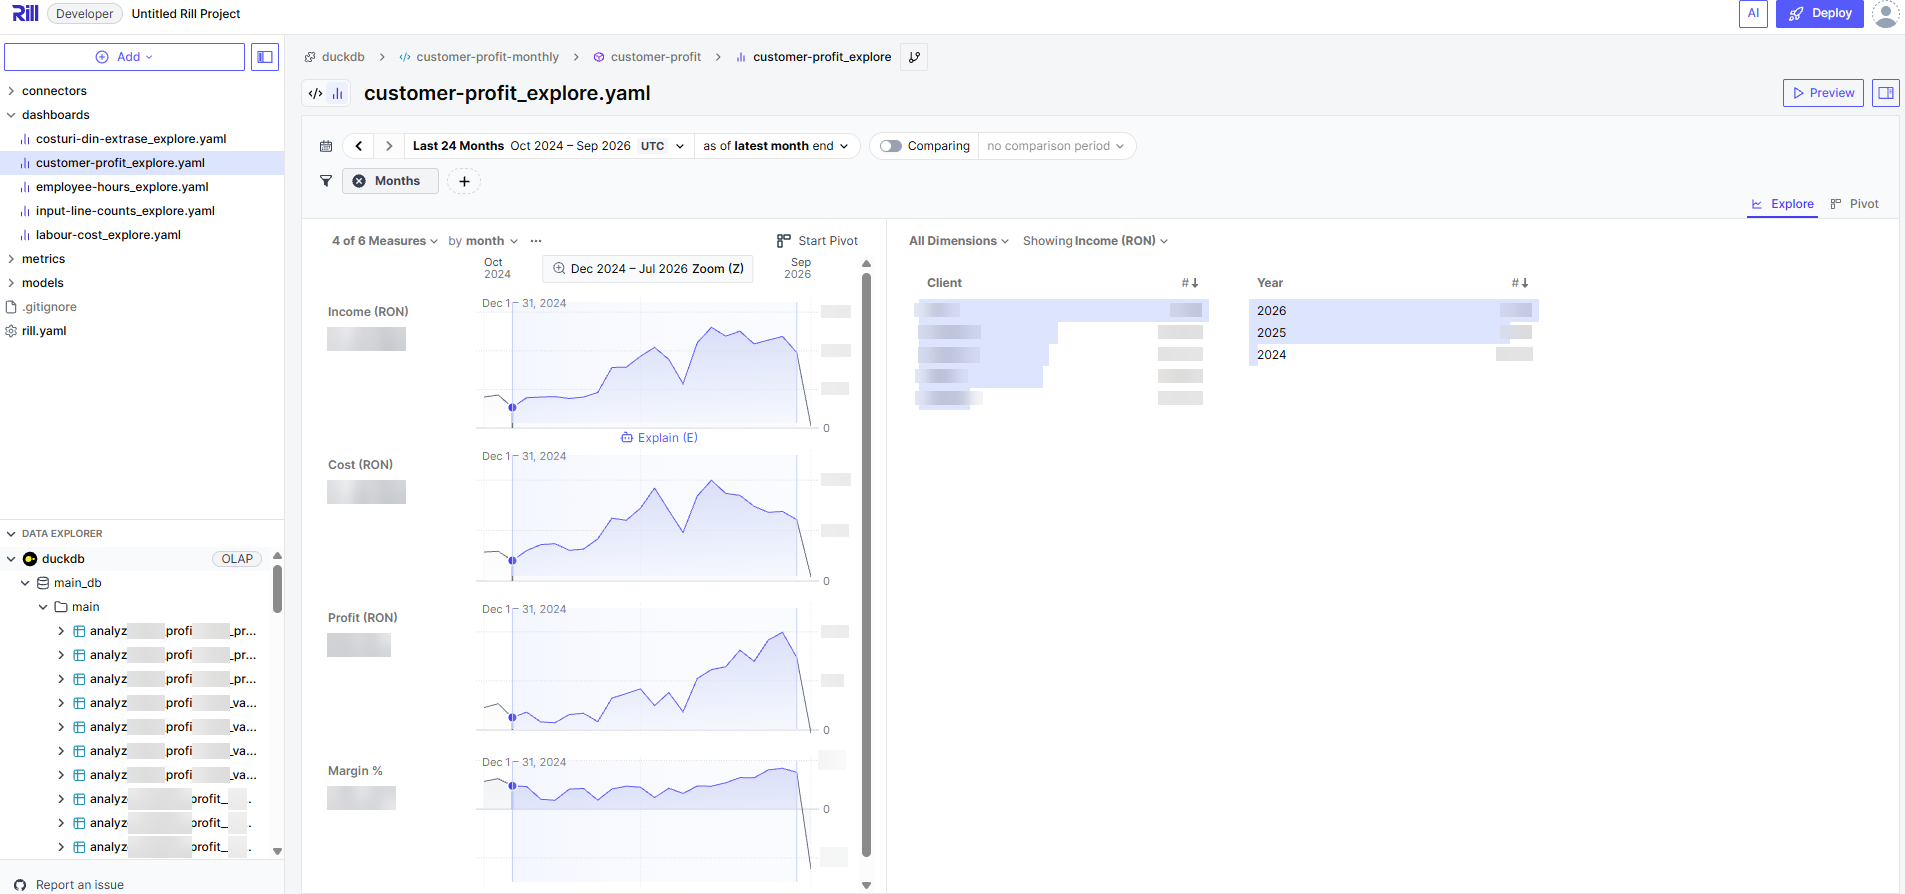Click Year column sort arrow
Screen dimensions: 1905x894
click(x=1520, y=283)
